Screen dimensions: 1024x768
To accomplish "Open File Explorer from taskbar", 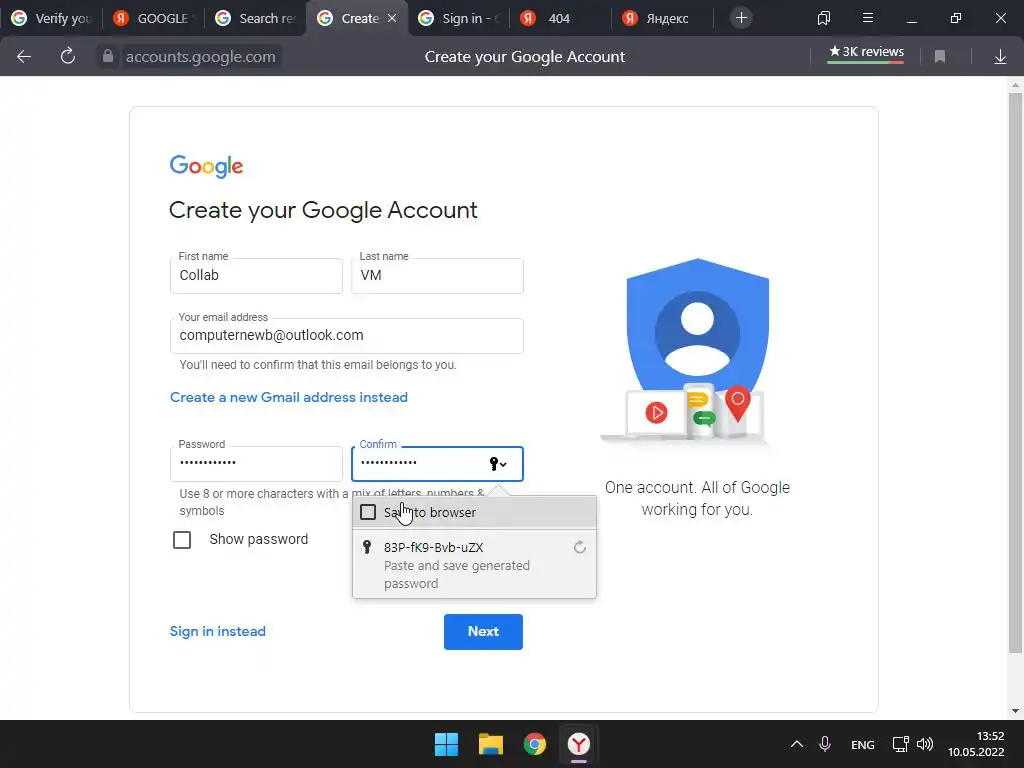I will [490, 744].
